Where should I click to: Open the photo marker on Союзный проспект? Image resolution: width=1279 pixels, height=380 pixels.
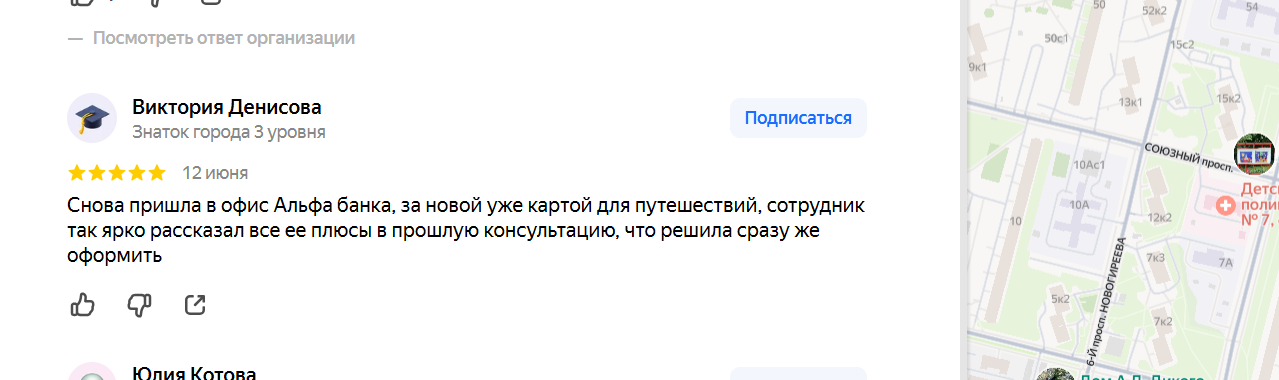tap(1254, 155)
